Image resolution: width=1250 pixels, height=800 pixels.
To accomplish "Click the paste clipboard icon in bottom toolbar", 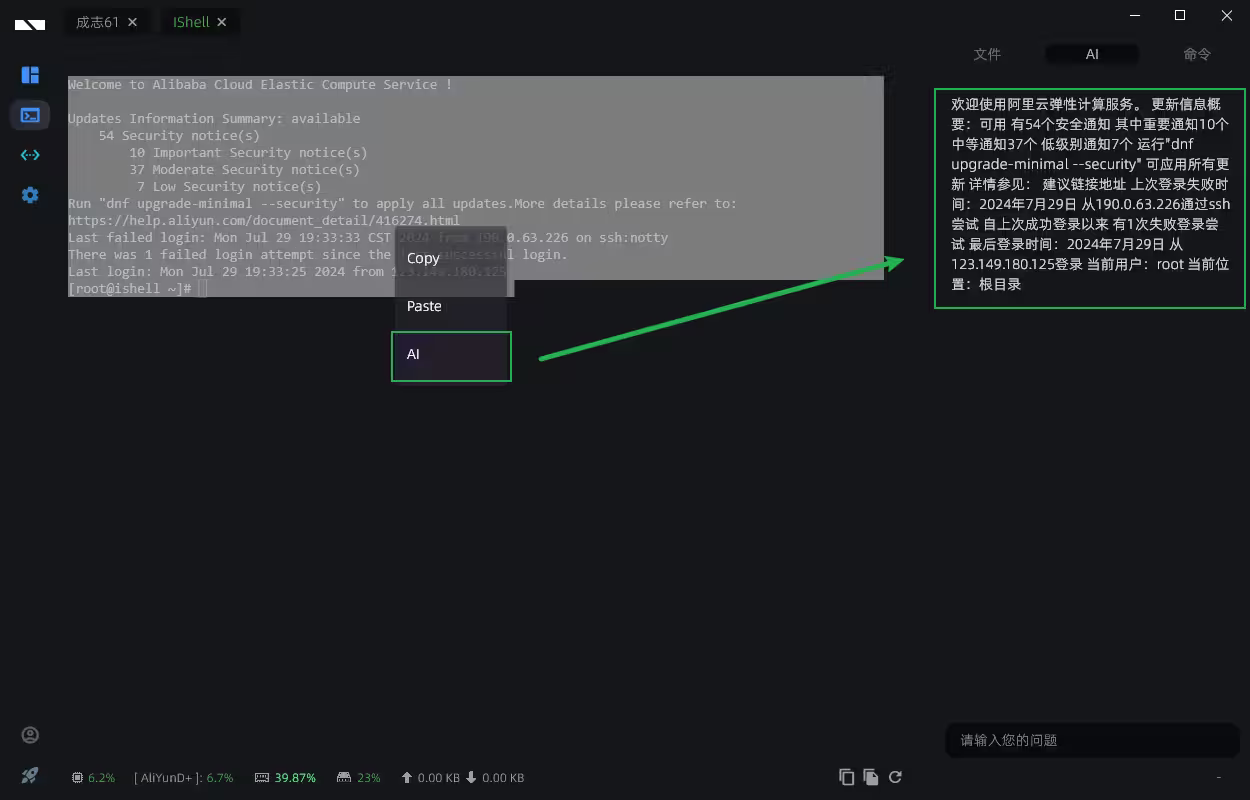I will [x=871, y=777].
